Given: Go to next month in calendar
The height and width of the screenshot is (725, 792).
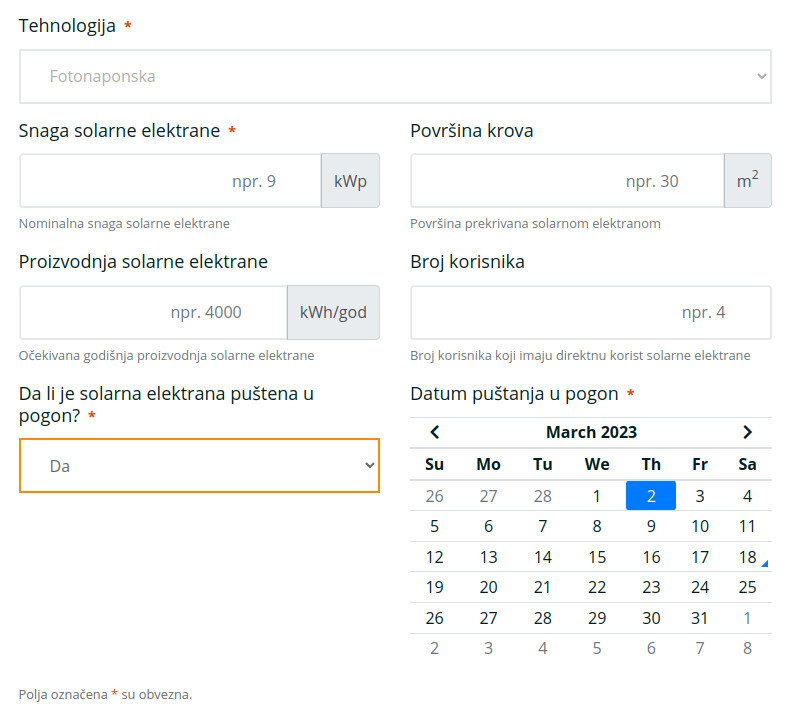Looking at the screenshot, I should coord(747,432).
